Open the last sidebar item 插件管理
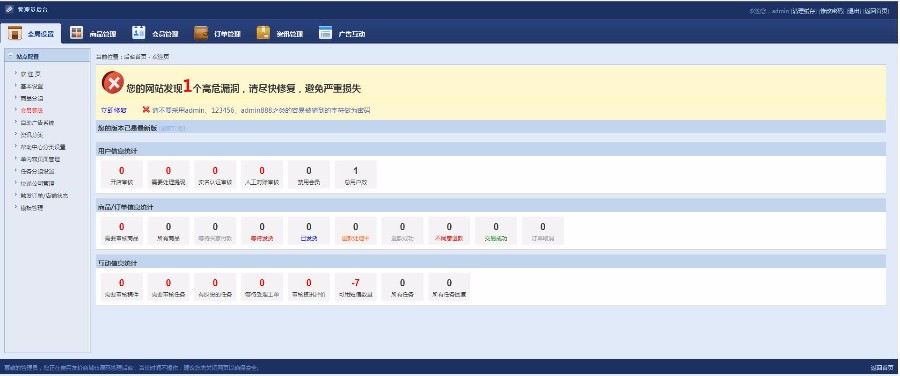 32,208
